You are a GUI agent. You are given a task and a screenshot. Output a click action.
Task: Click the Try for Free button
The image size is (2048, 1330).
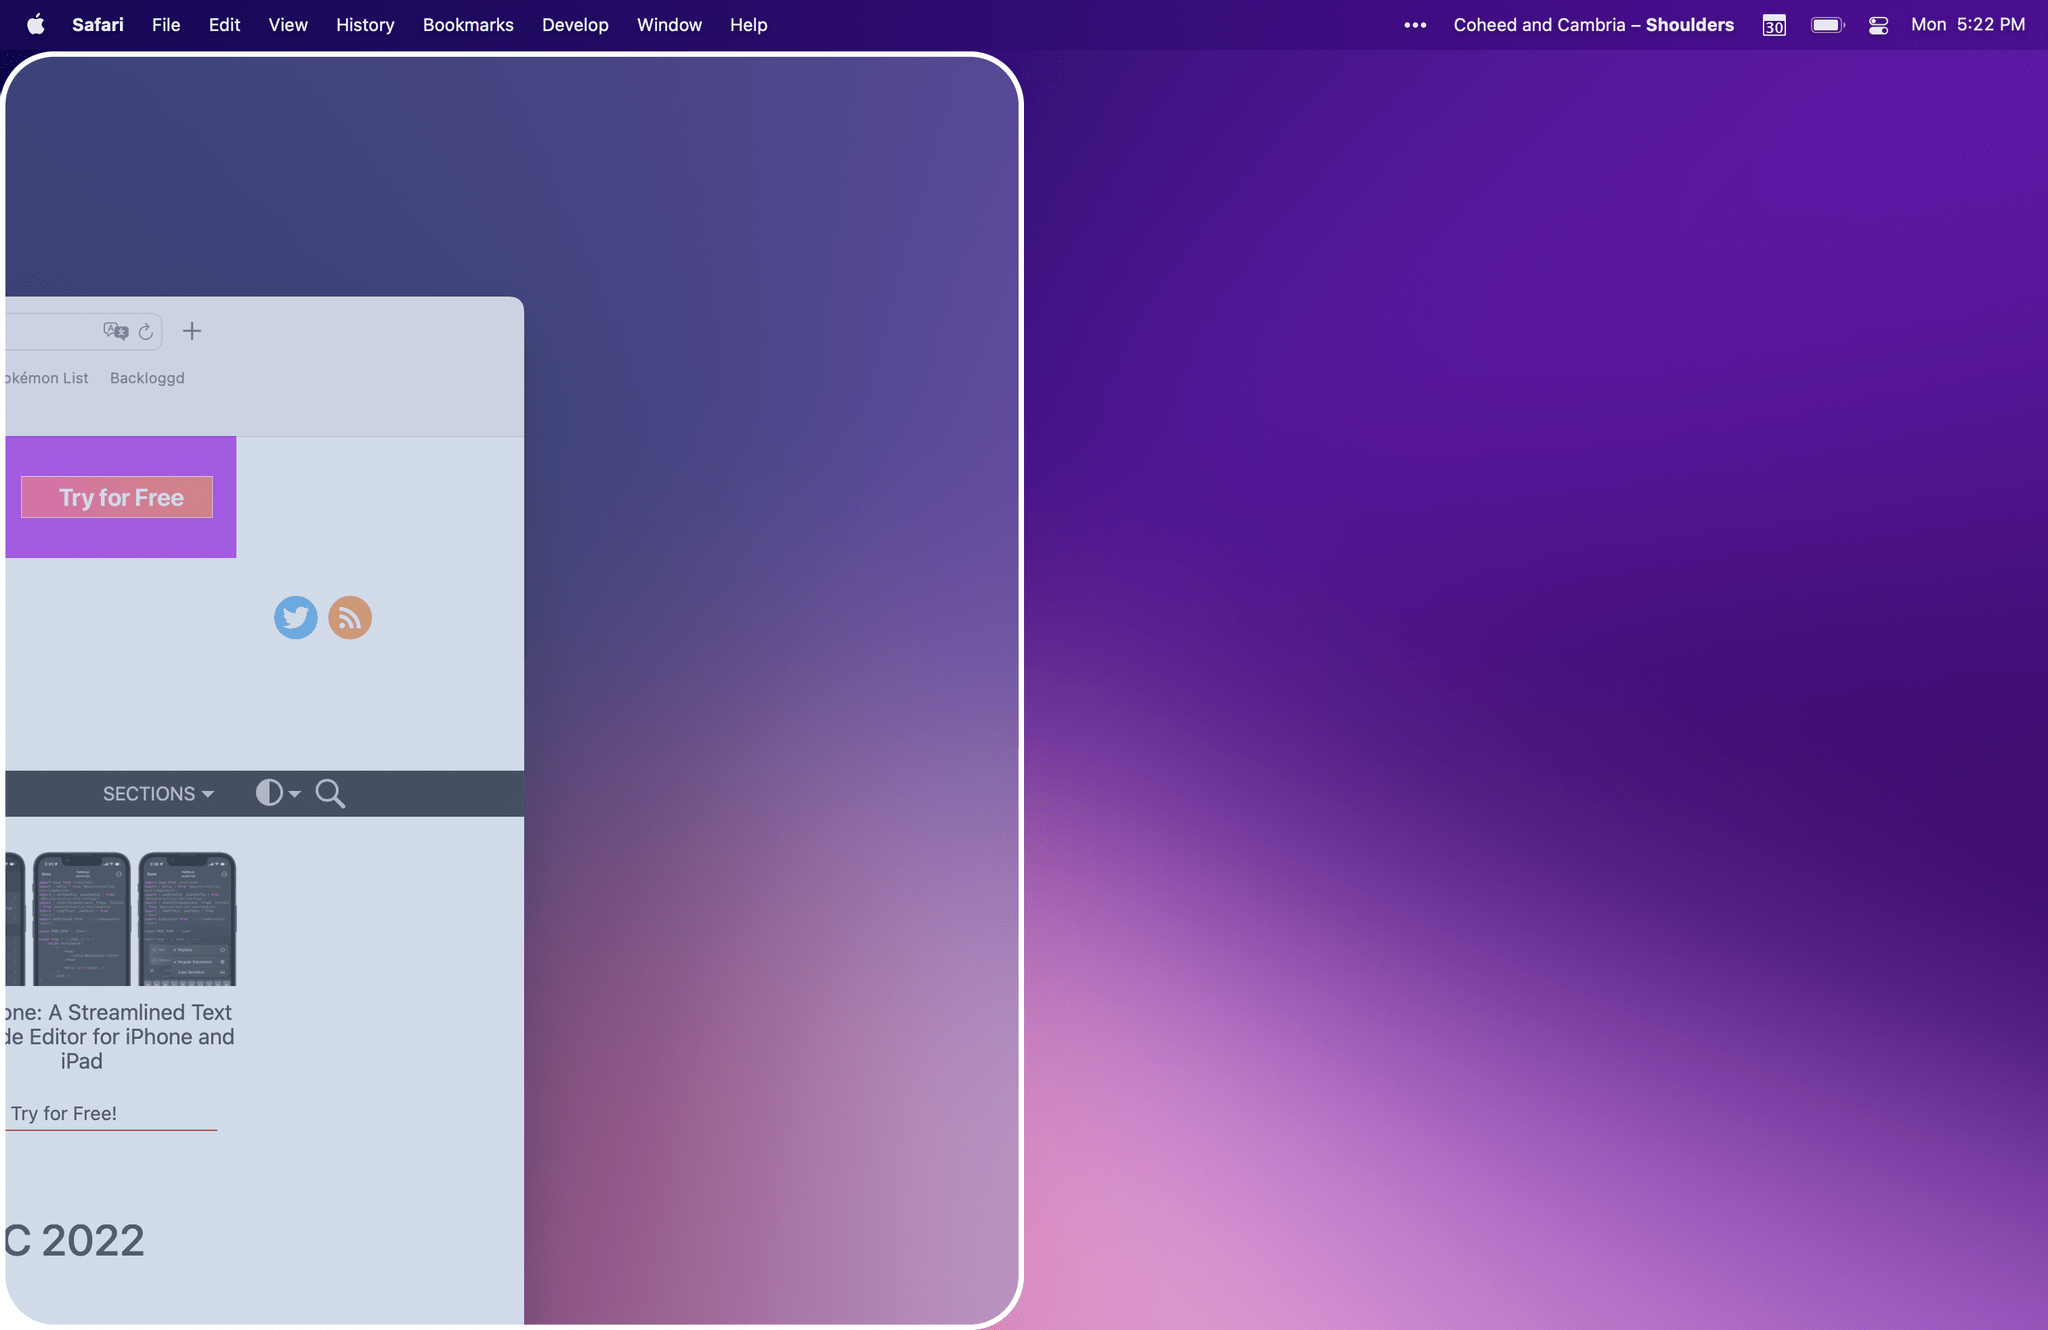pos(118,497)
